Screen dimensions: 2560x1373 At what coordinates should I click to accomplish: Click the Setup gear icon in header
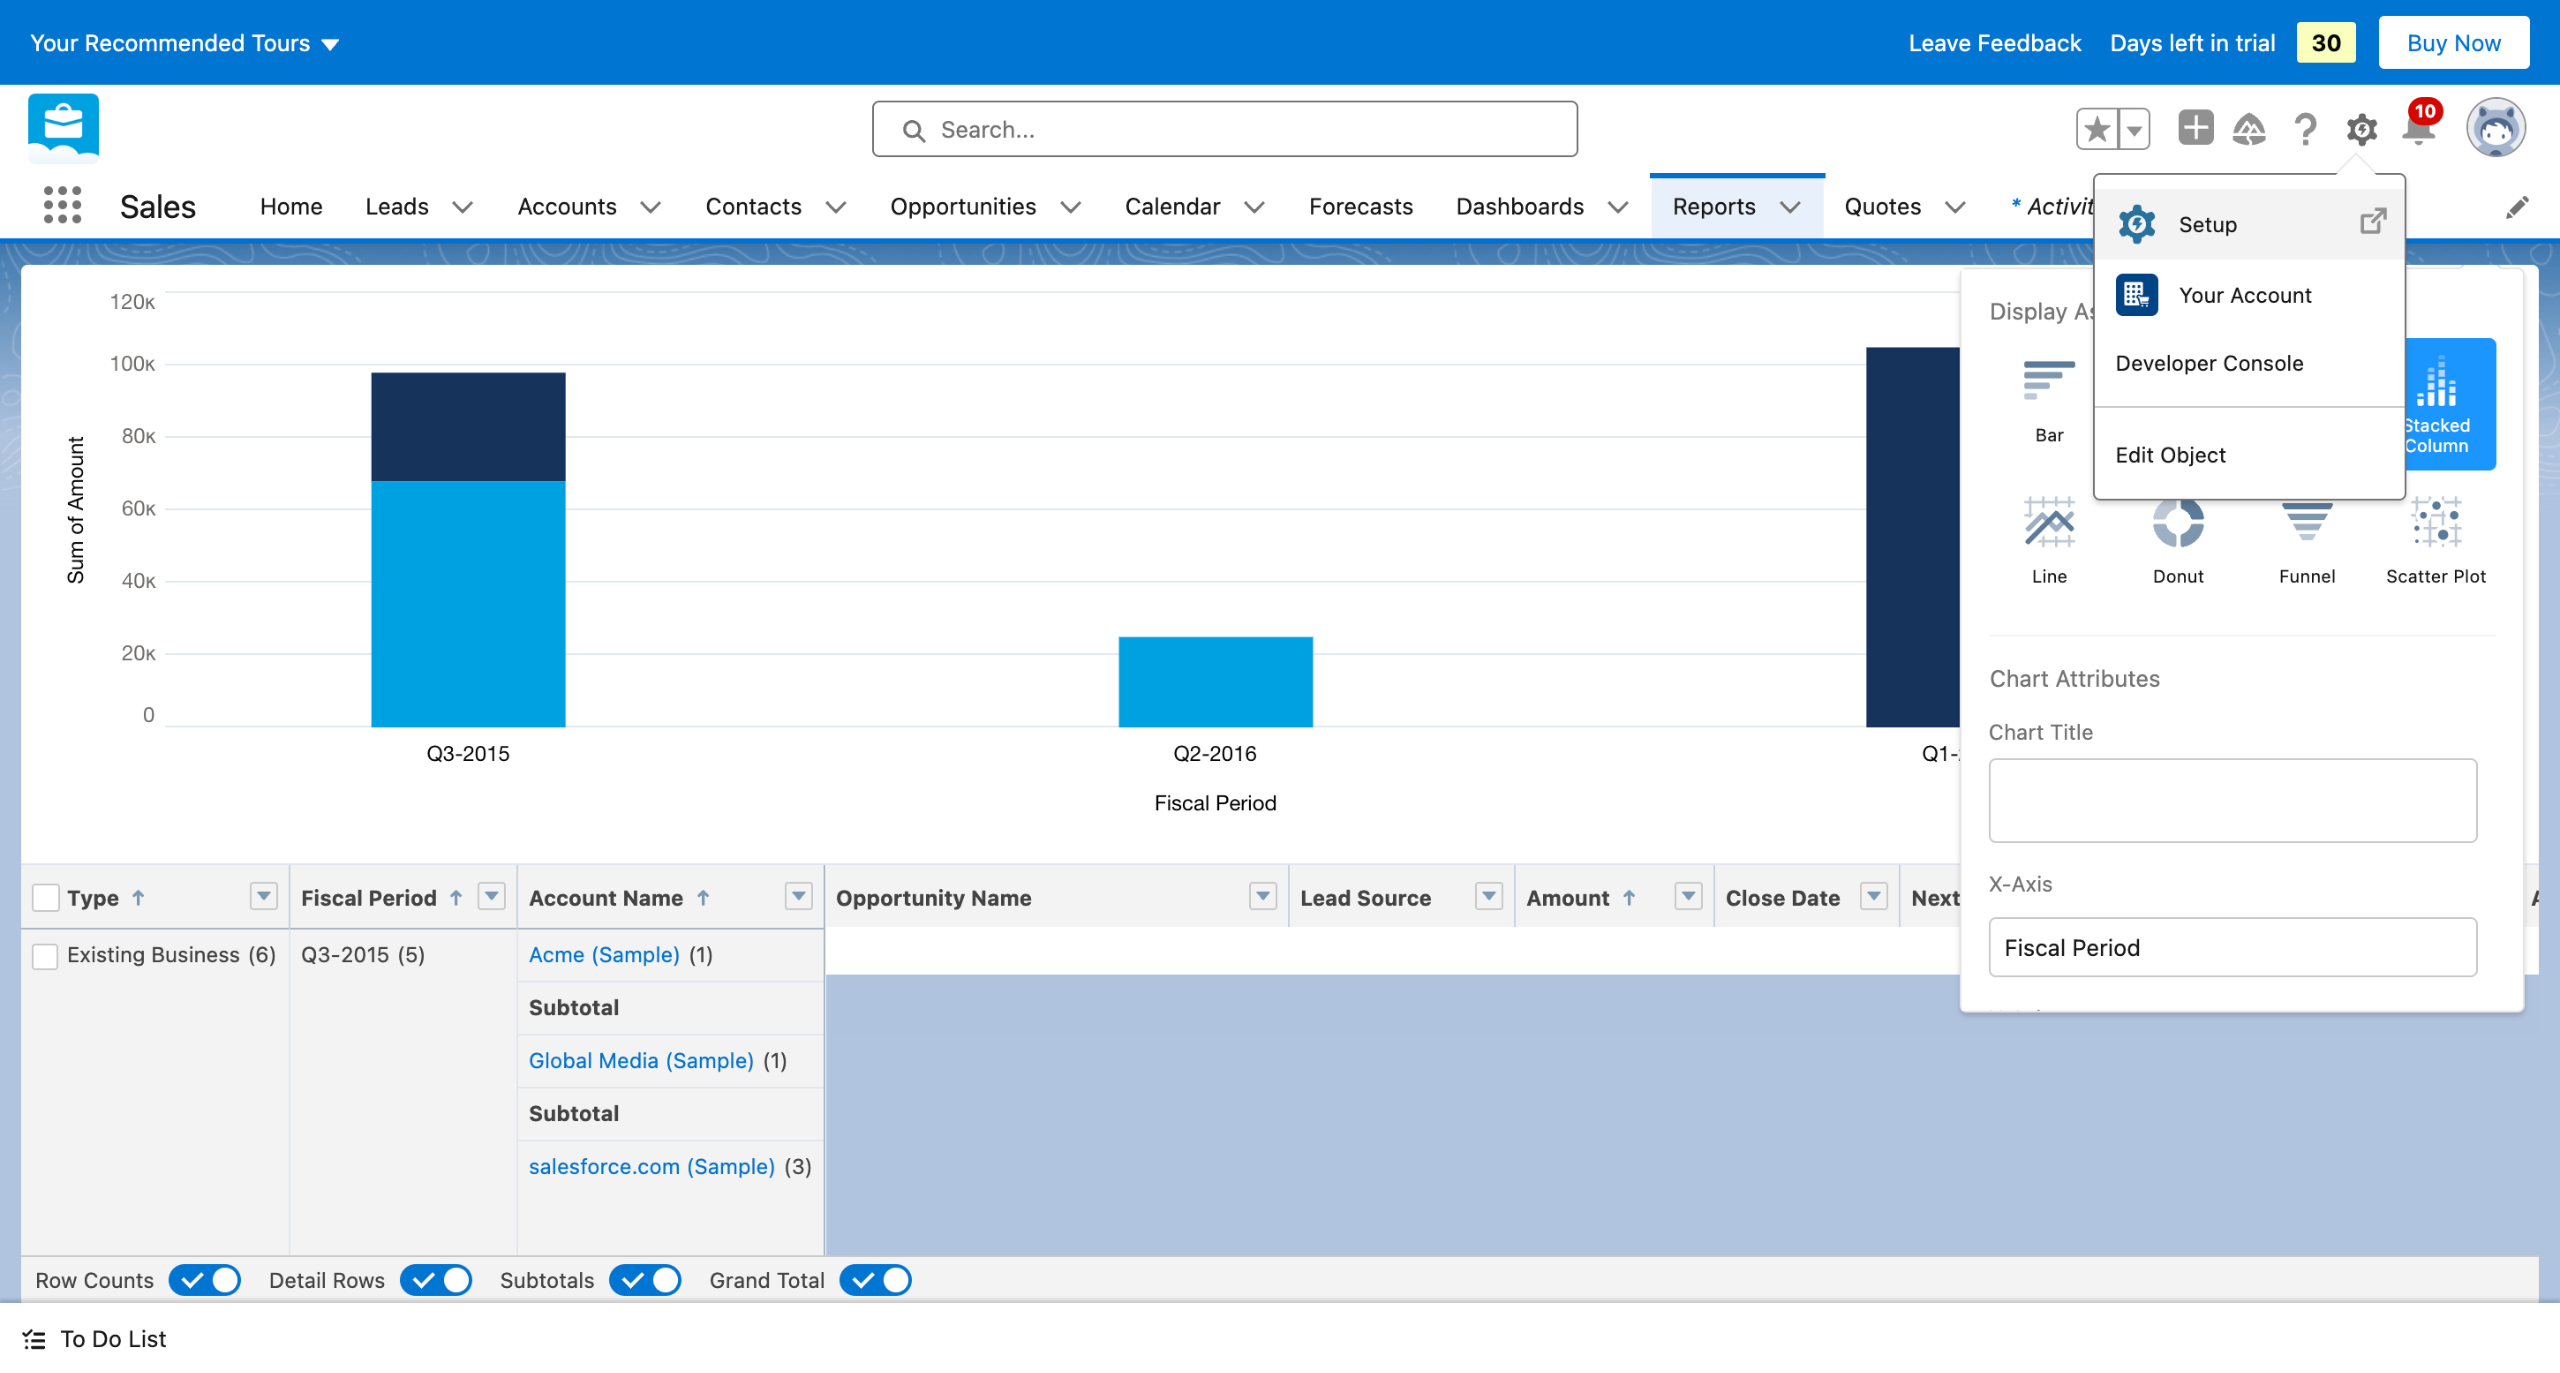click(x=2361, y=129)
